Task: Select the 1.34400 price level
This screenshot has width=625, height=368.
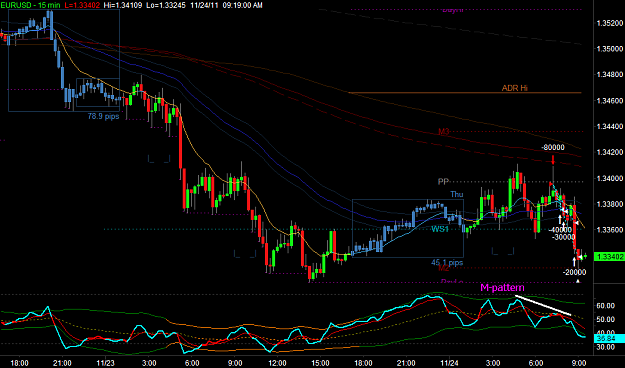Action: pyautogui.click(x=610, y=126)
